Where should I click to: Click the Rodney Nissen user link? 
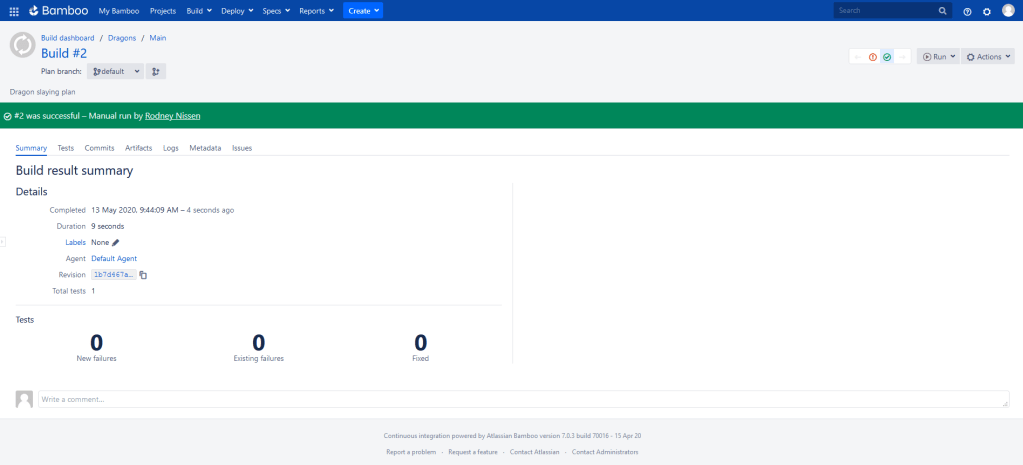[172, 116]
